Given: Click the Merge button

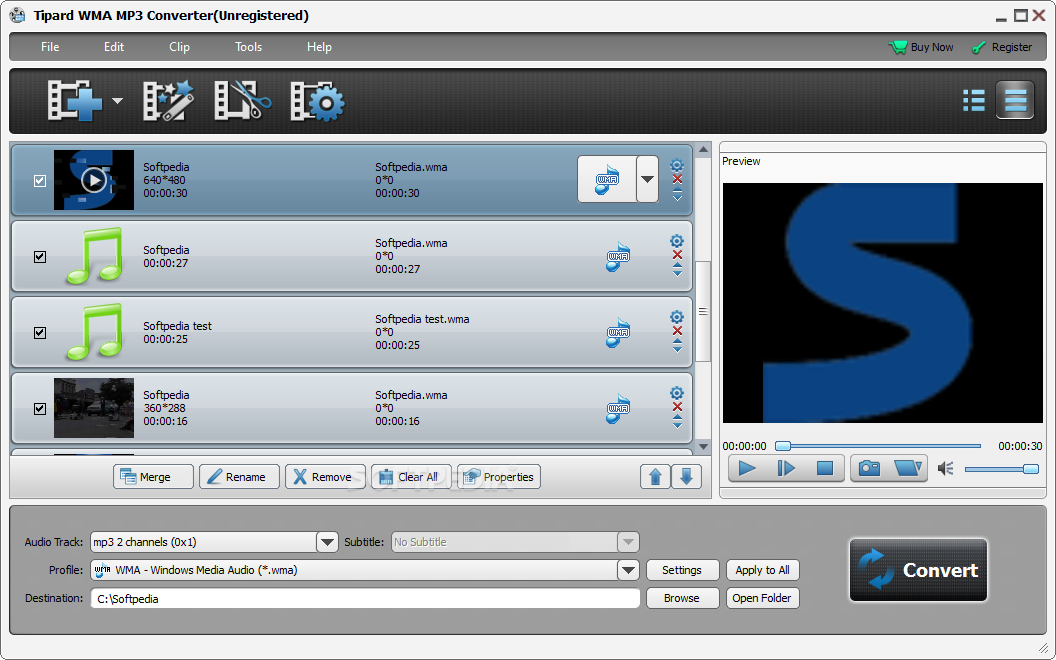Looking at the screenshot, I should point(154,477).
